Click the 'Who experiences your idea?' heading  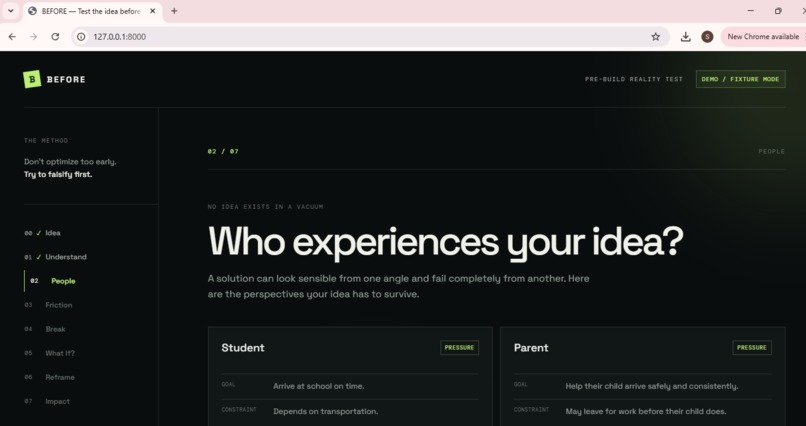446,242
